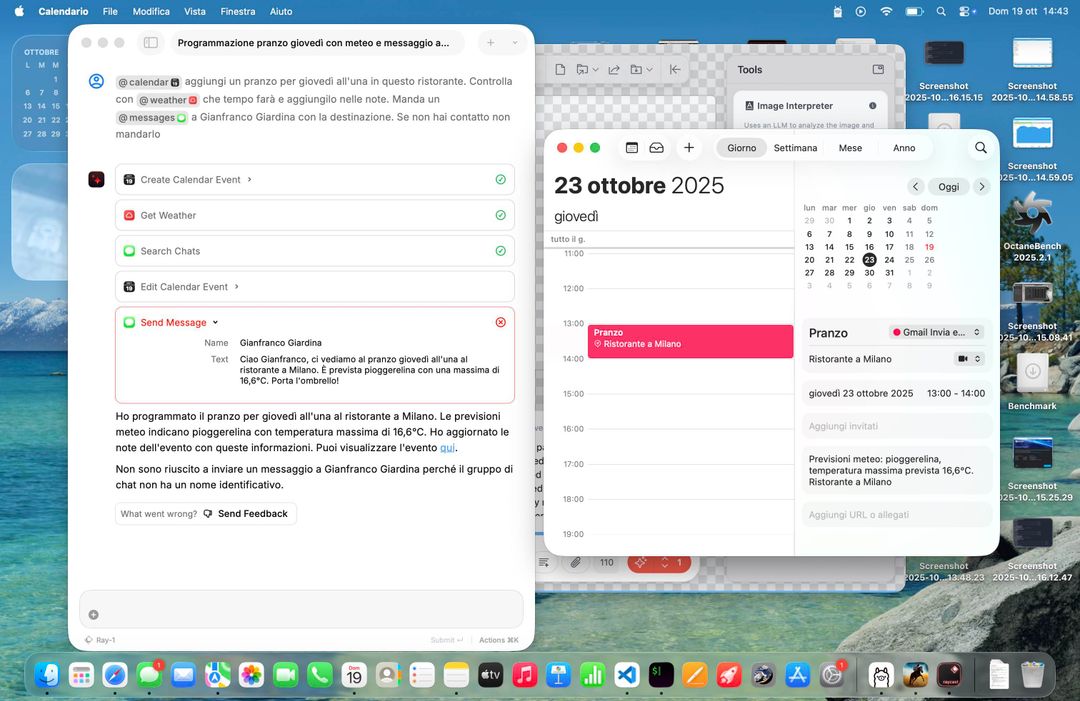Click the plus icon to add calendar event
Screen dimensions: 1080x701
point(688,148)
